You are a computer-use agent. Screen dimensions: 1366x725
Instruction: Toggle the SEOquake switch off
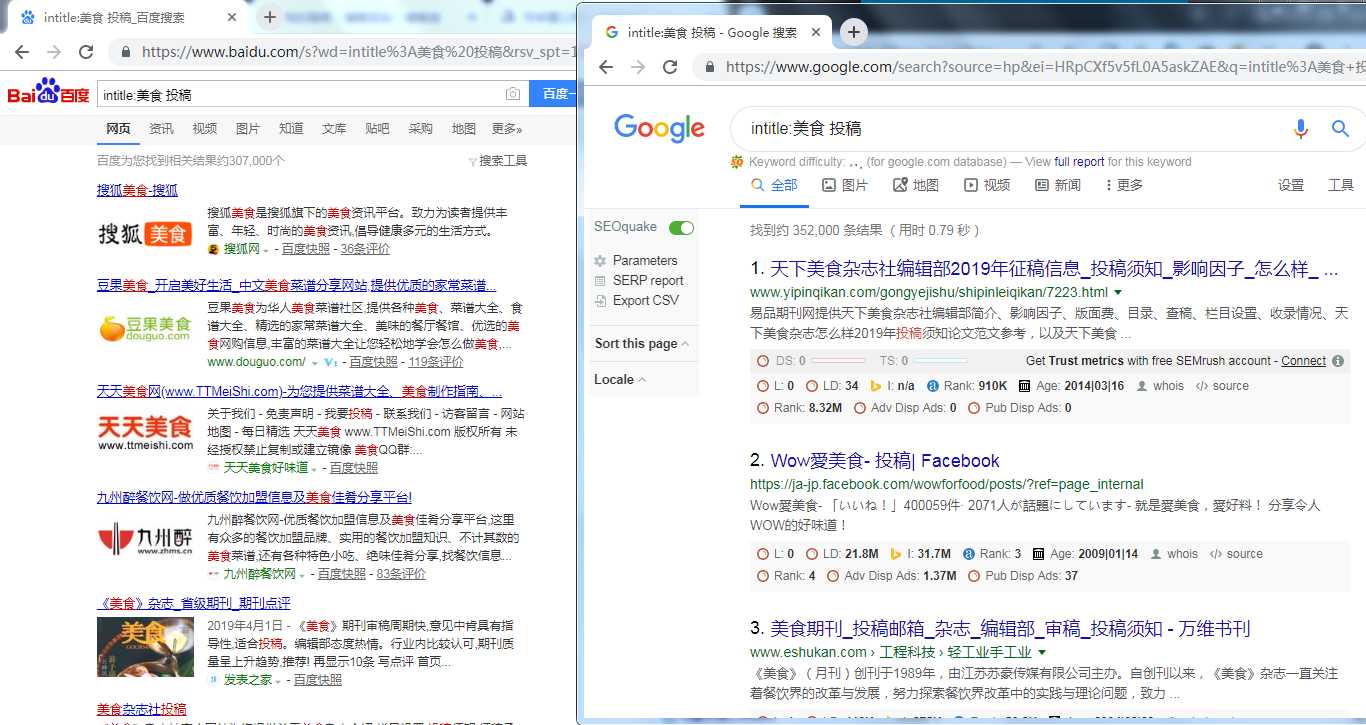coord(681,228)
